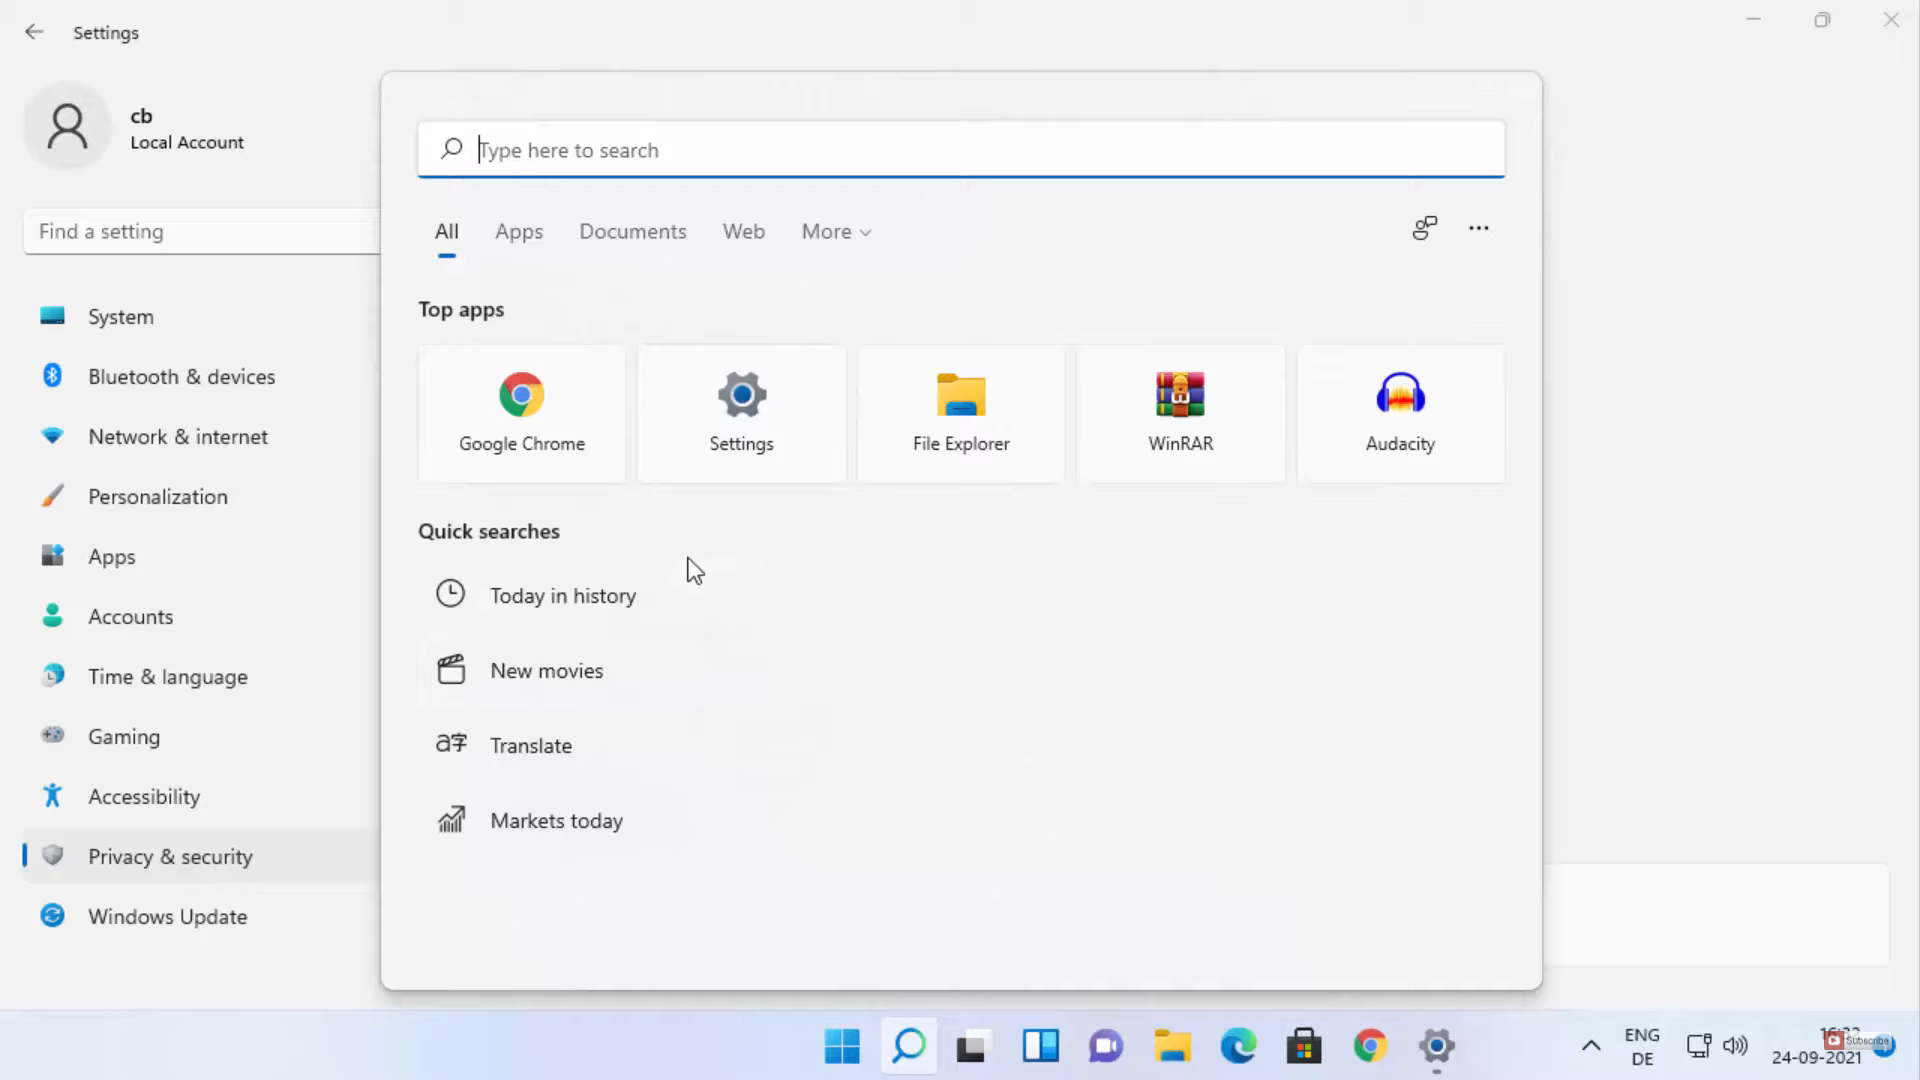Run the Markets today quick search
The image size is (1920, 1080).
coord(556,821)
